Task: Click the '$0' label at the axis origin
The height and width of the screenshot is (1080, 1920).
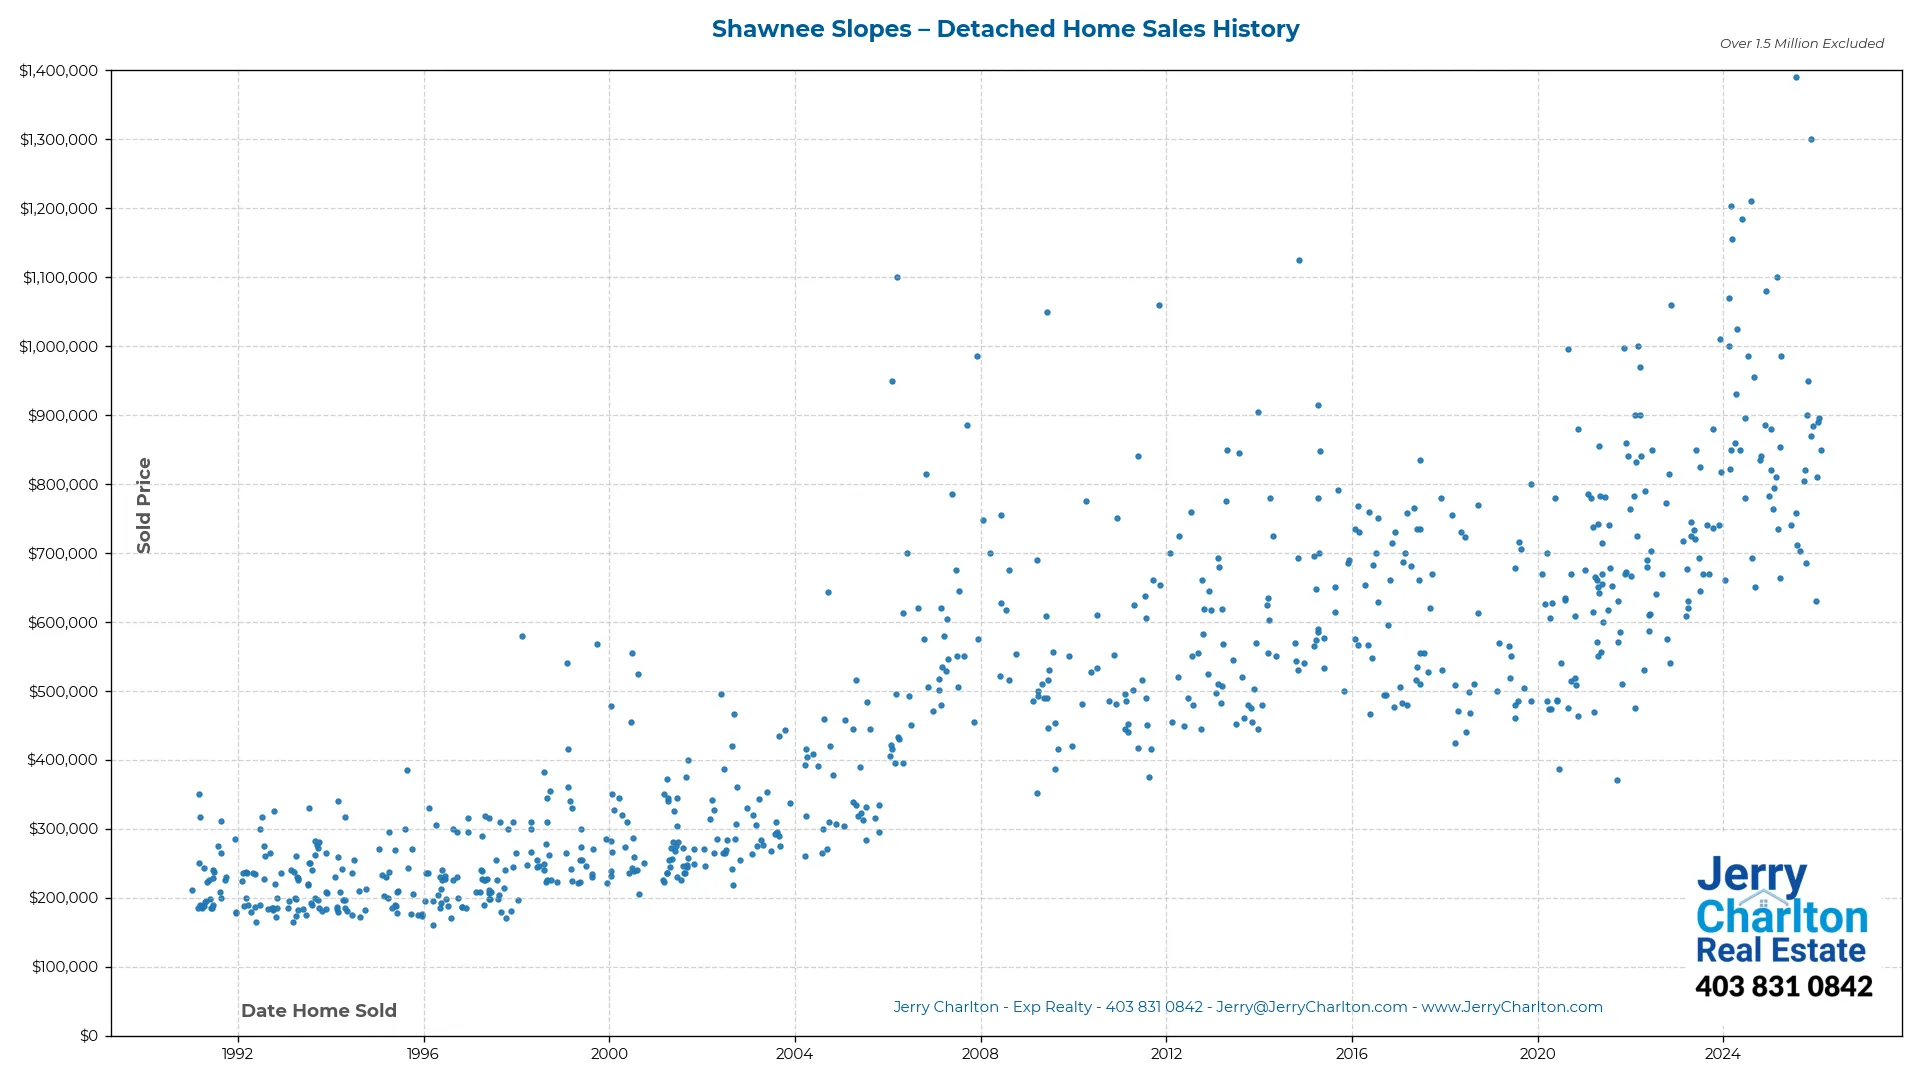Action: (x=90, y=1035)
